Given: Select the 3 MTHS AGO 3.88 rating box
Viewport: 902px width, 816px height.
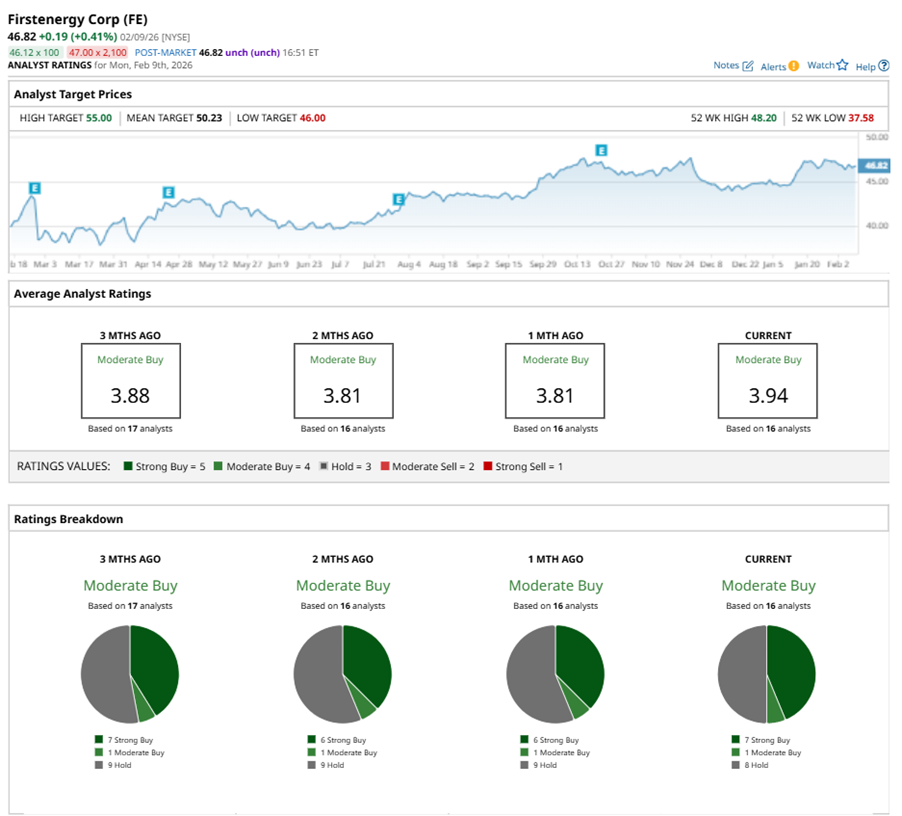Looking at the screenshot, I should (x=130, y=381).
